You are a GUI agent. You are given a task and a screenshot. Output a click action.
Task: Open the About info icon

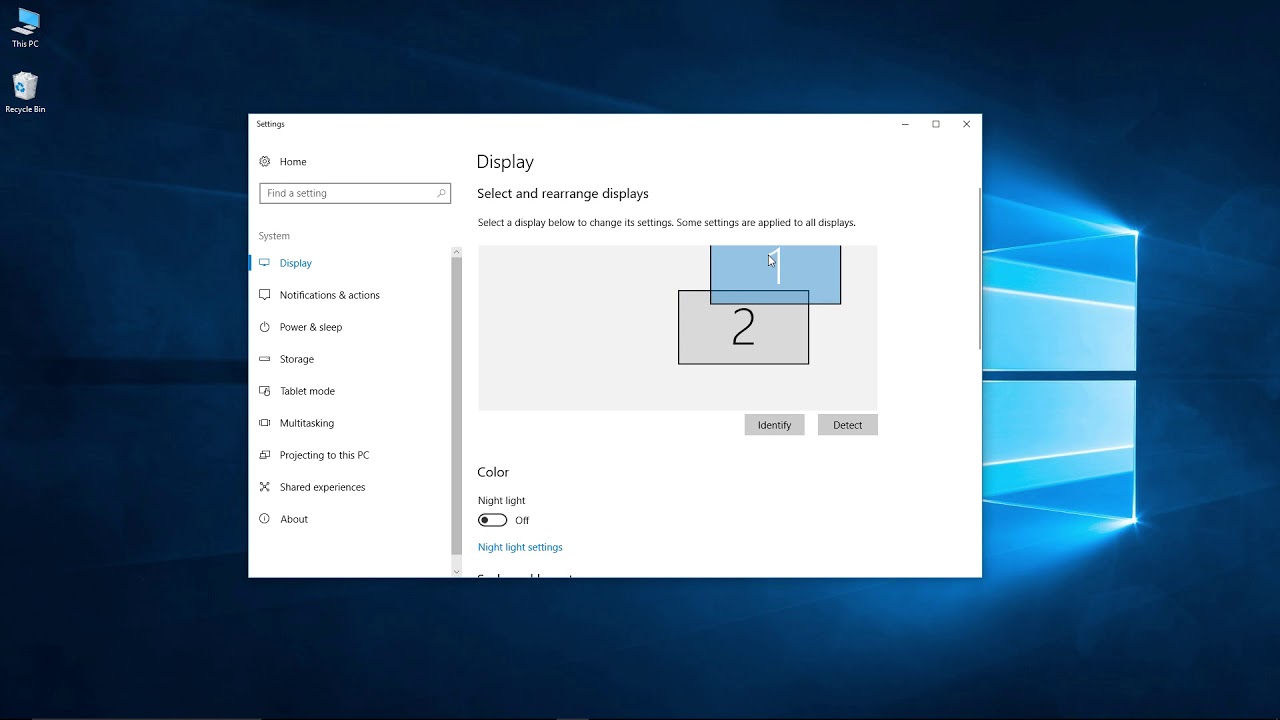[264, 519]
